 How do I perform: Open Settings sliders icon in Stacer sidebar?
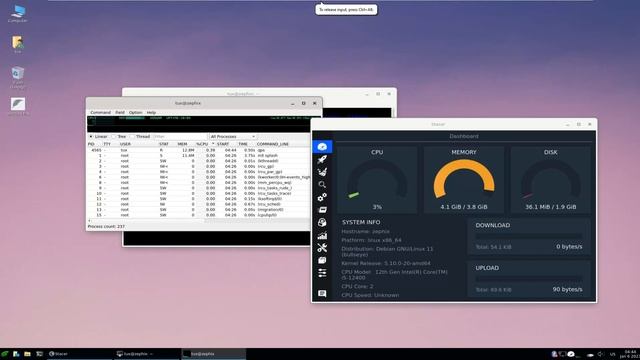pos(322,273)
